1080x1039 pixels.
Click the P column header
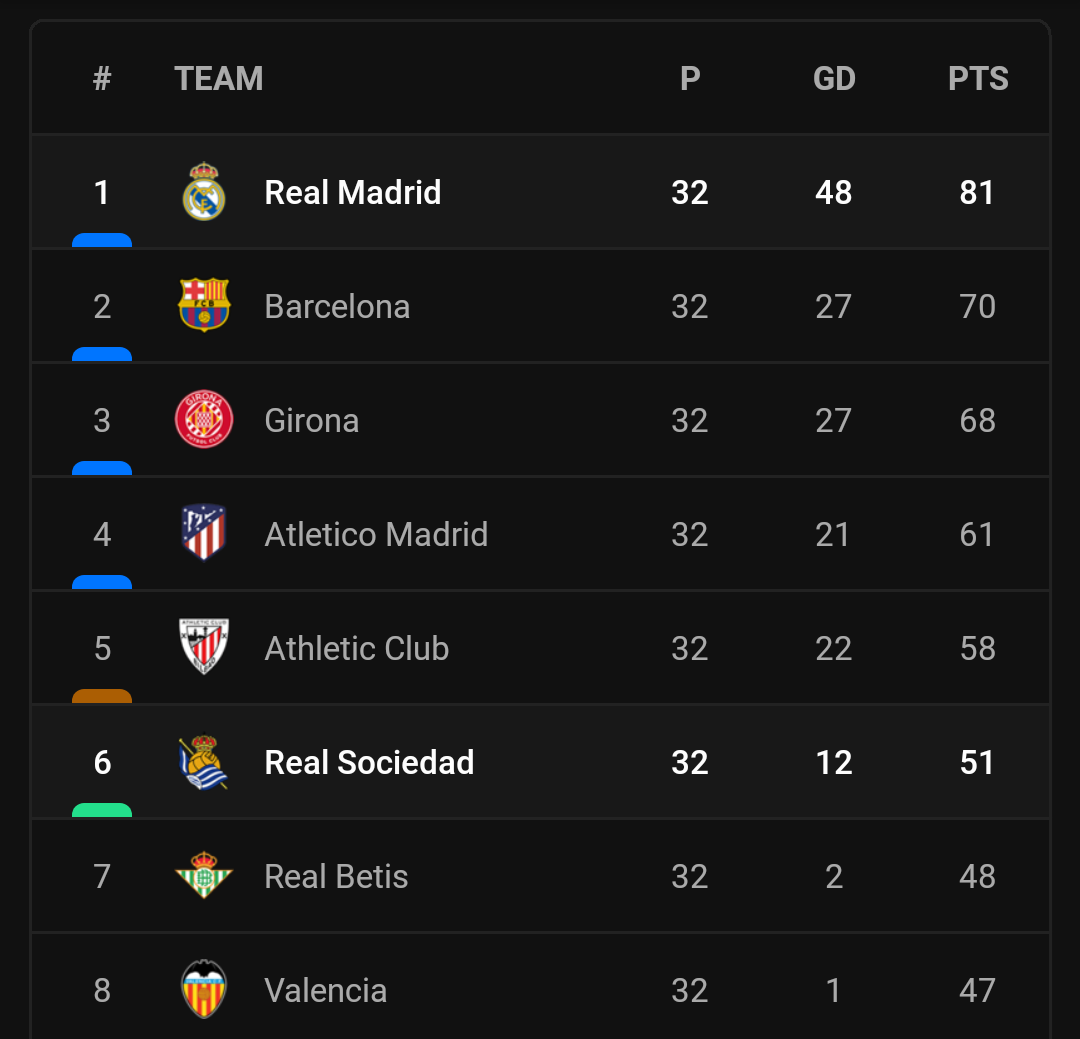[x=690, y=78]
